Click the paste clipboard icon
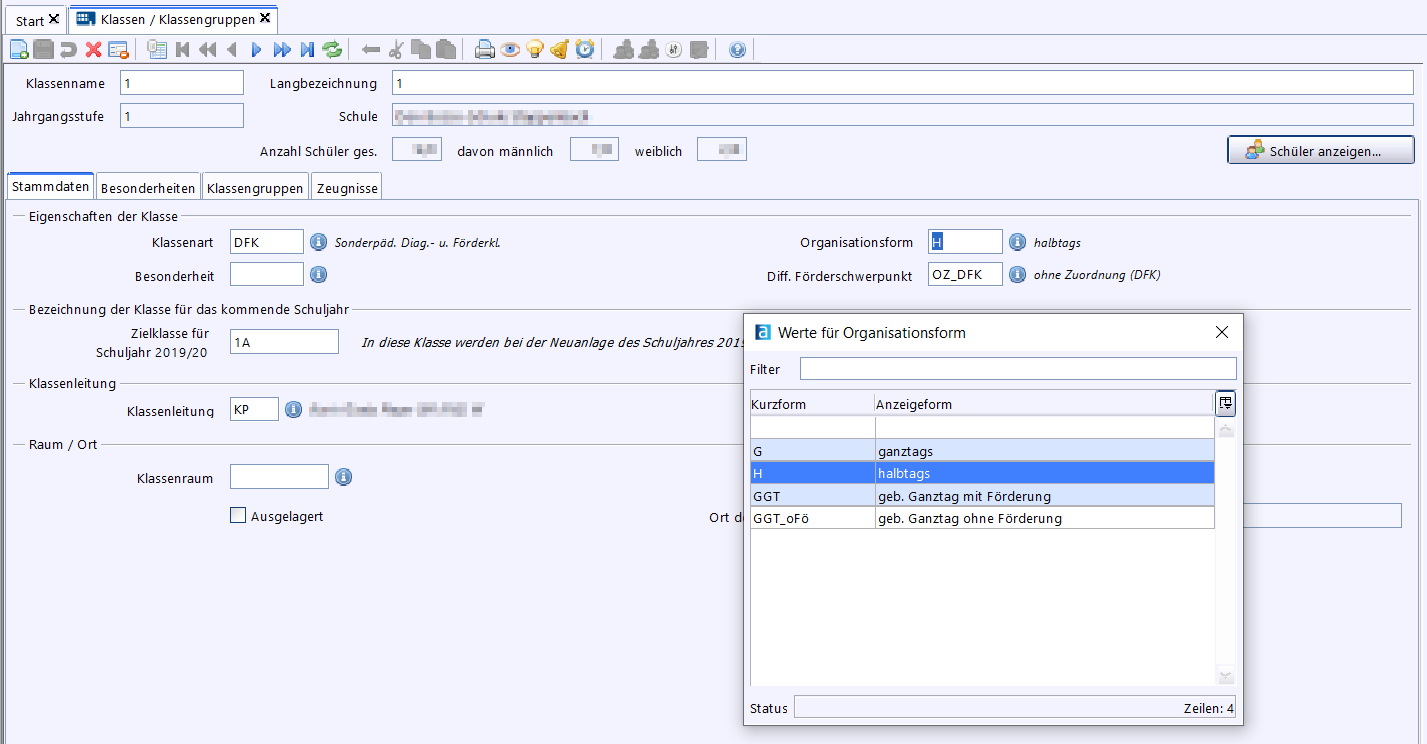The width and height of the screenshot is (1427, 744). [x=446, y=49]
